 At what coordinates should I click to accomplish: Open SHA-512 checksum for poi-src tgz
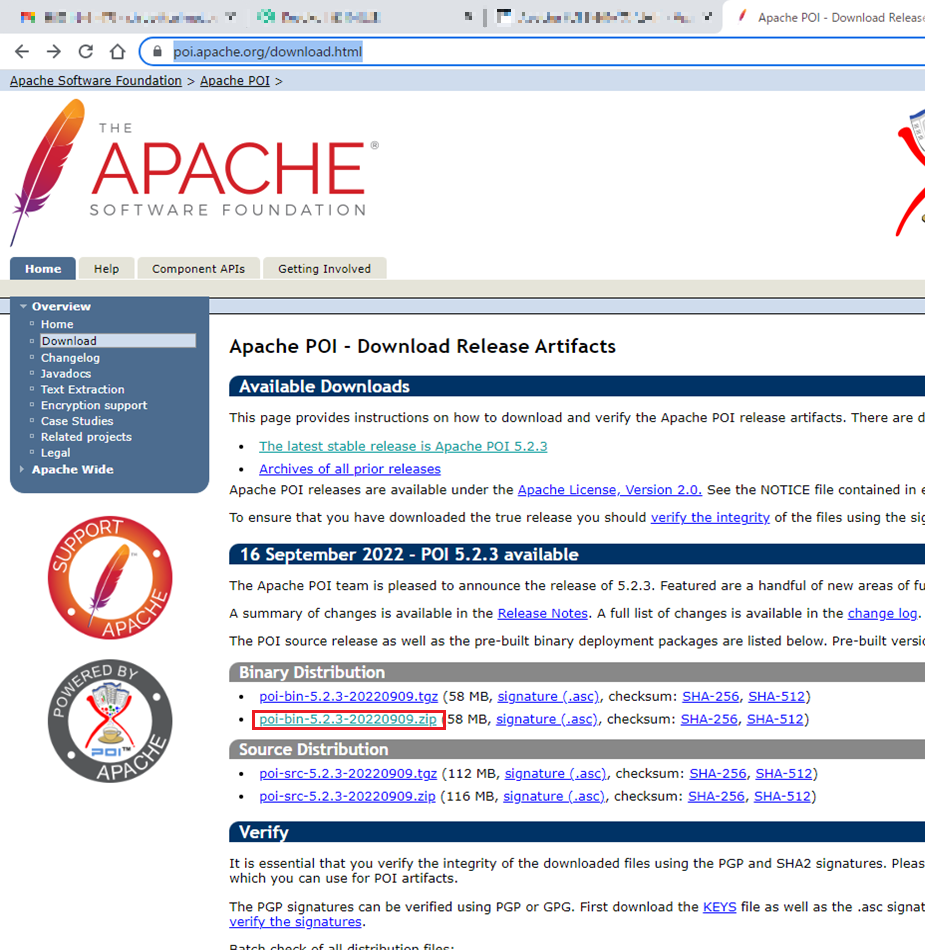783,774
